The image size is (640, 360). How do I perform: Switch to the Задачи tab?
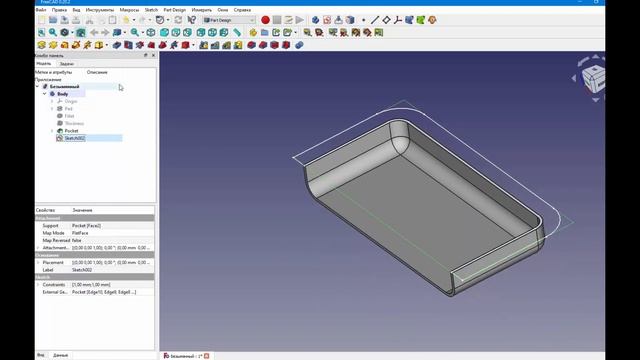[67, 64]
